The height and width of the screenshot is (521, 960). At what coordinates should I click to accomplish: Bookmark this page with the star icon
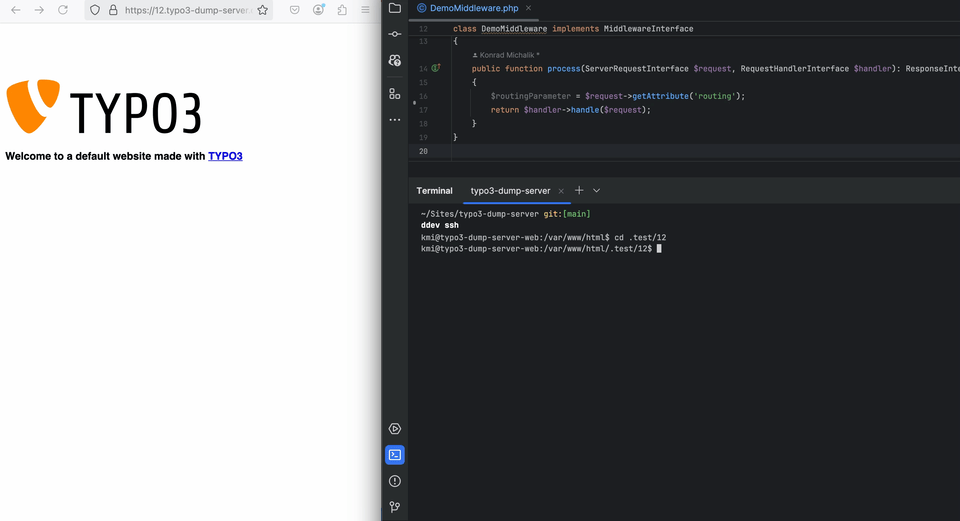pos(262,10)
